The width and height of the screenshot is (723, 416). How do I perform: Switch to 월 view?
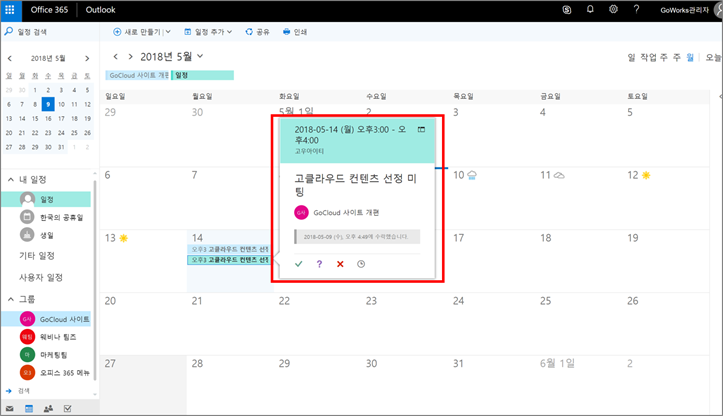tap(690, 57)
